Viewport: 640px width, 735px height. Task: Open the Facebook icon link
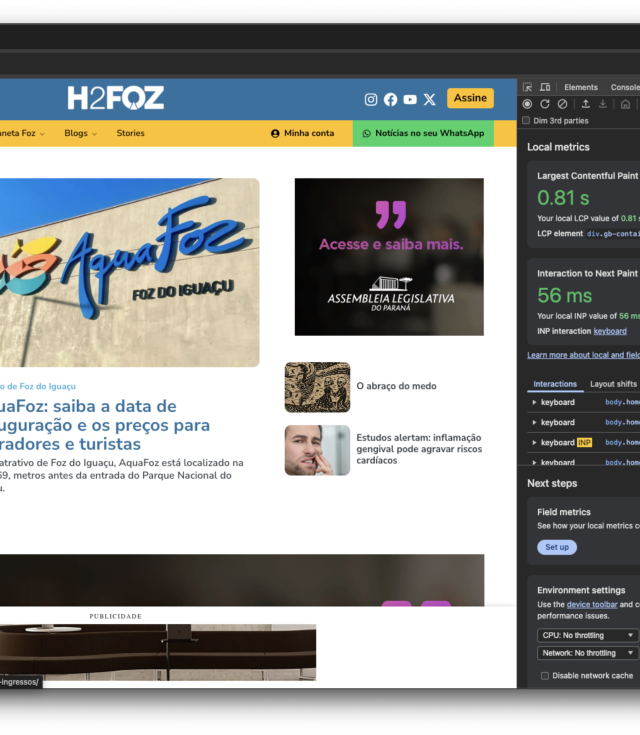pos(390,99)
